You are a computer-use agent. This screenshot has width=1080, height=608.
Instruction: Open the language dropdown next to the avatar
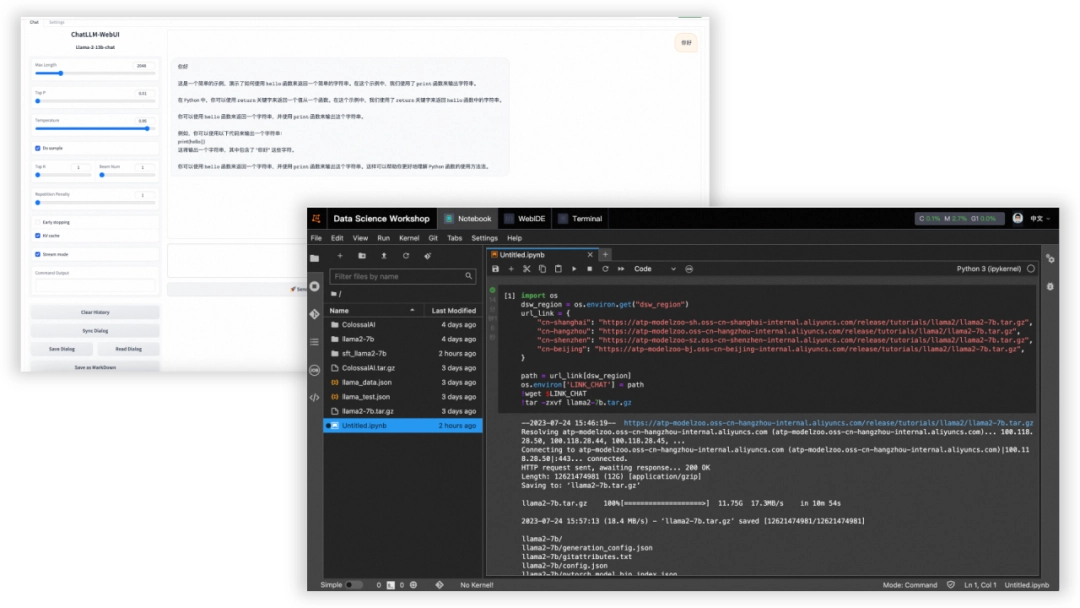pos(1041,218)
